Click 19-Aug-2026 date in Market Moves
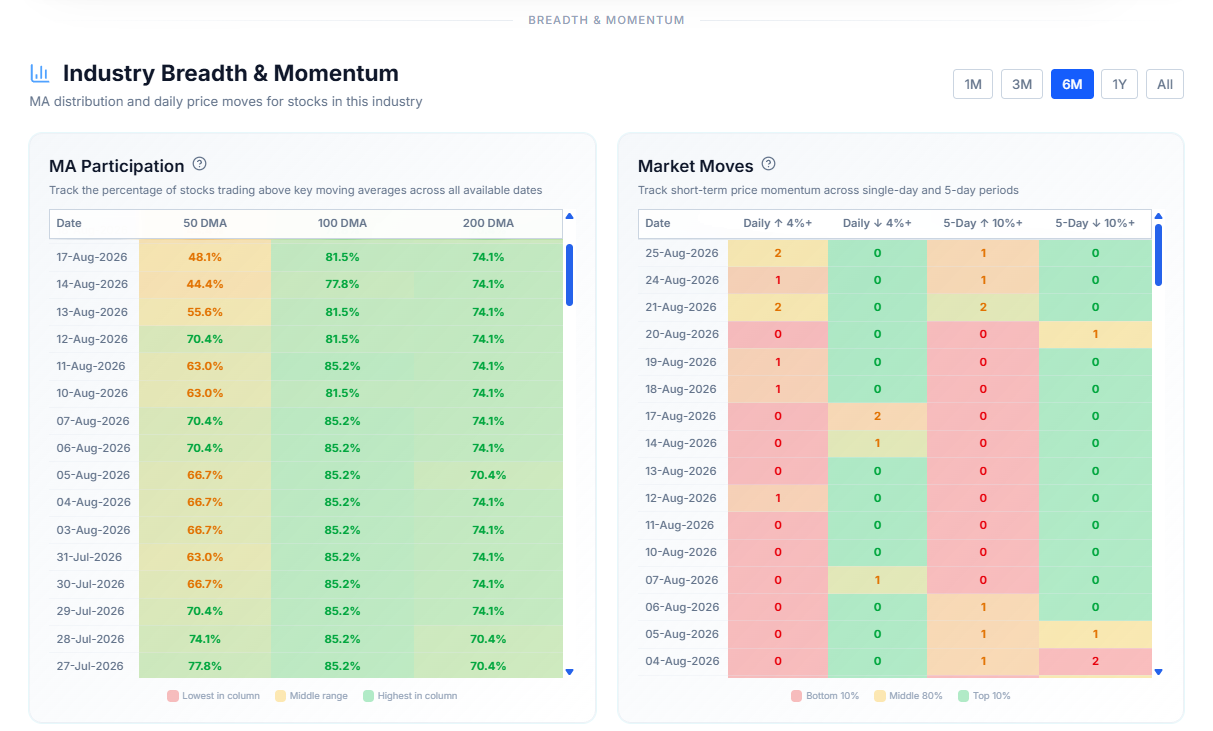Image resolution: width=1213 pixels, height=731 pixels. coord(681,362)
